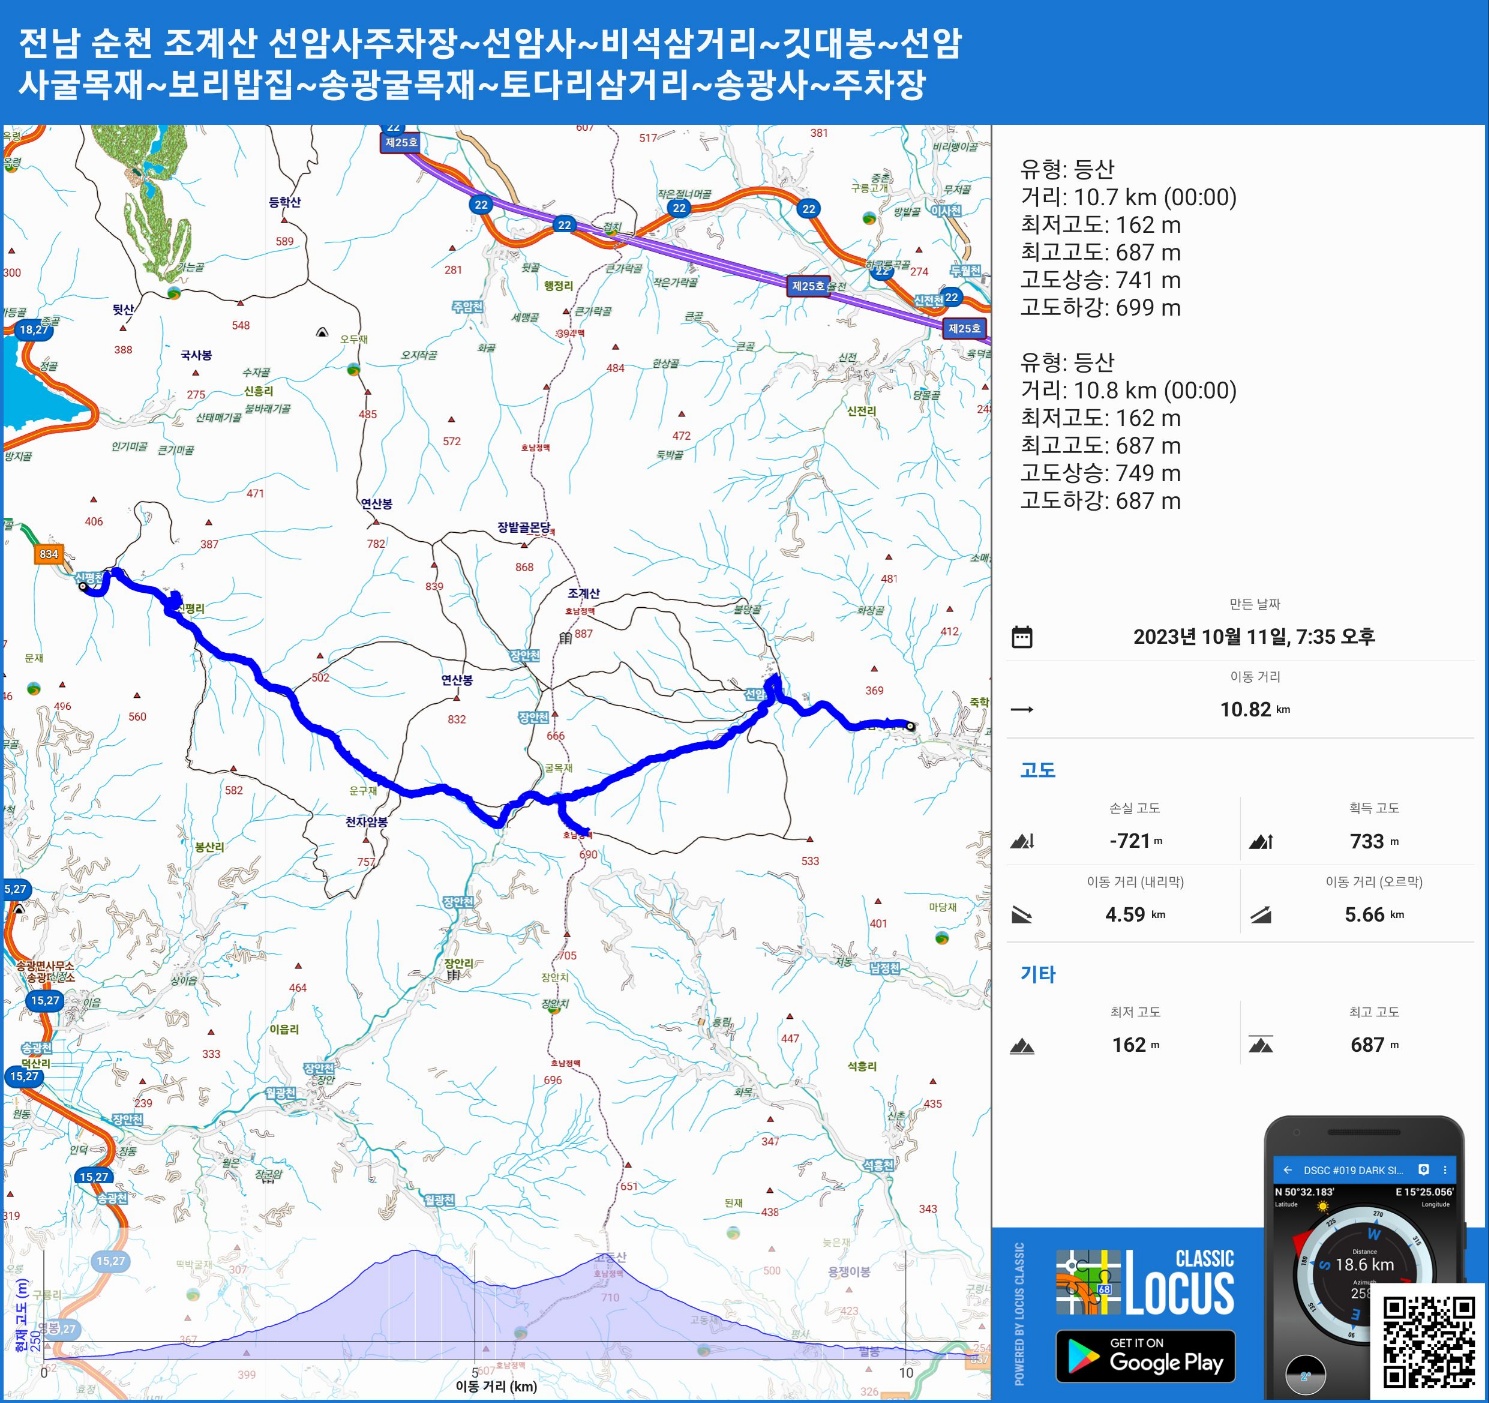1489x1403 pixels.
Task: Click the maximum altitude icon in the 기타 section
Action: (1261, 1045)
